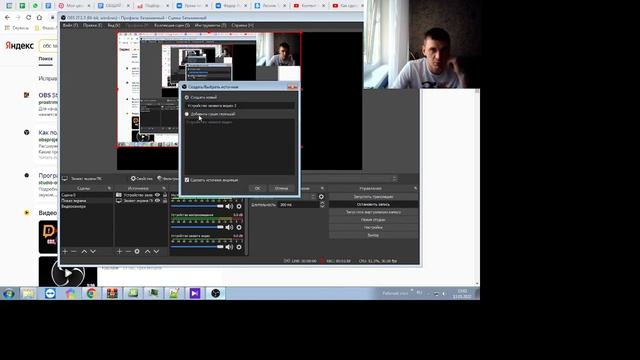
Task: Go to the Chrome home page icon
Action: [39, 18]
